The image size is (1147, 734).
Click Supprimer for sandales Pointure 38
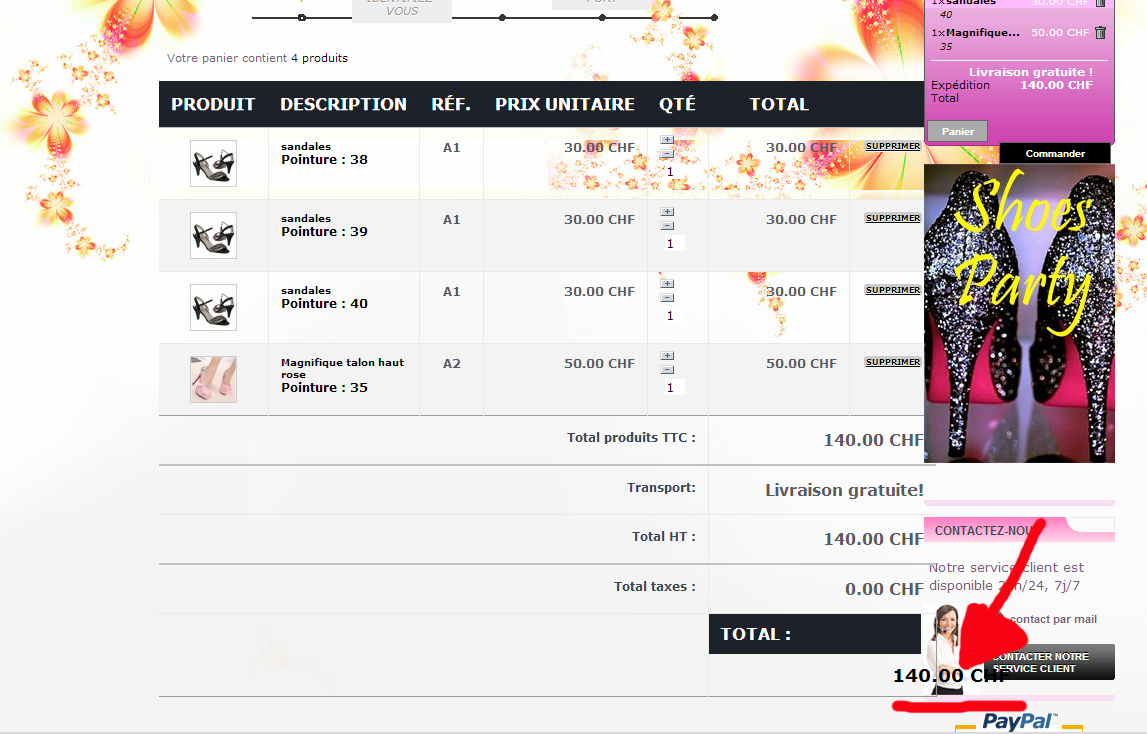[x=892, y=146]
